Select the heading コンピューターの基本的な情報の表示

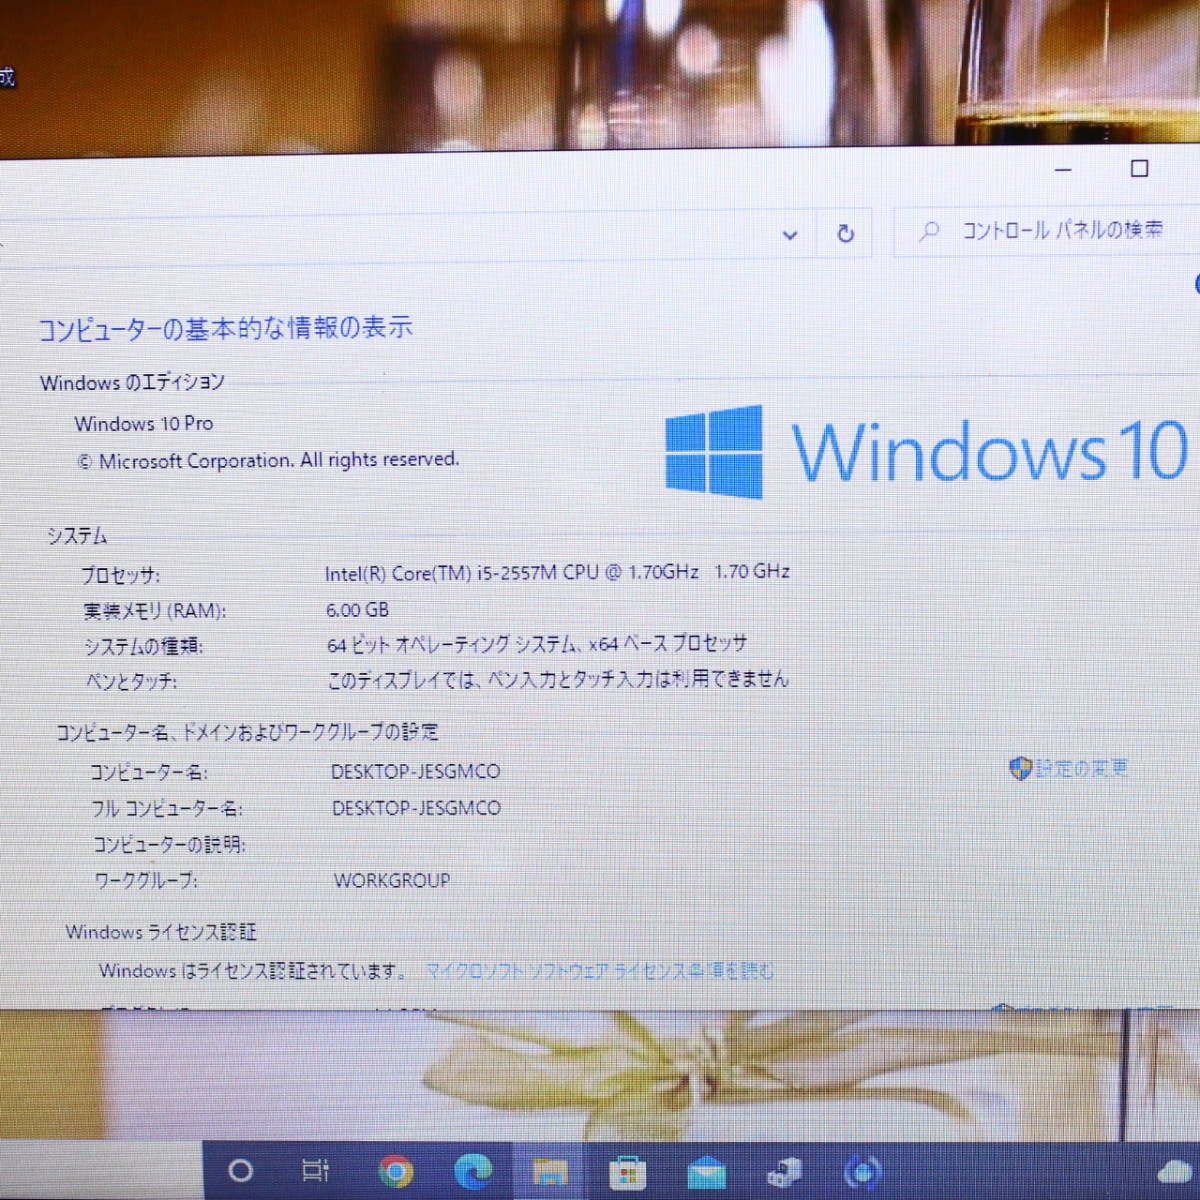225,328
